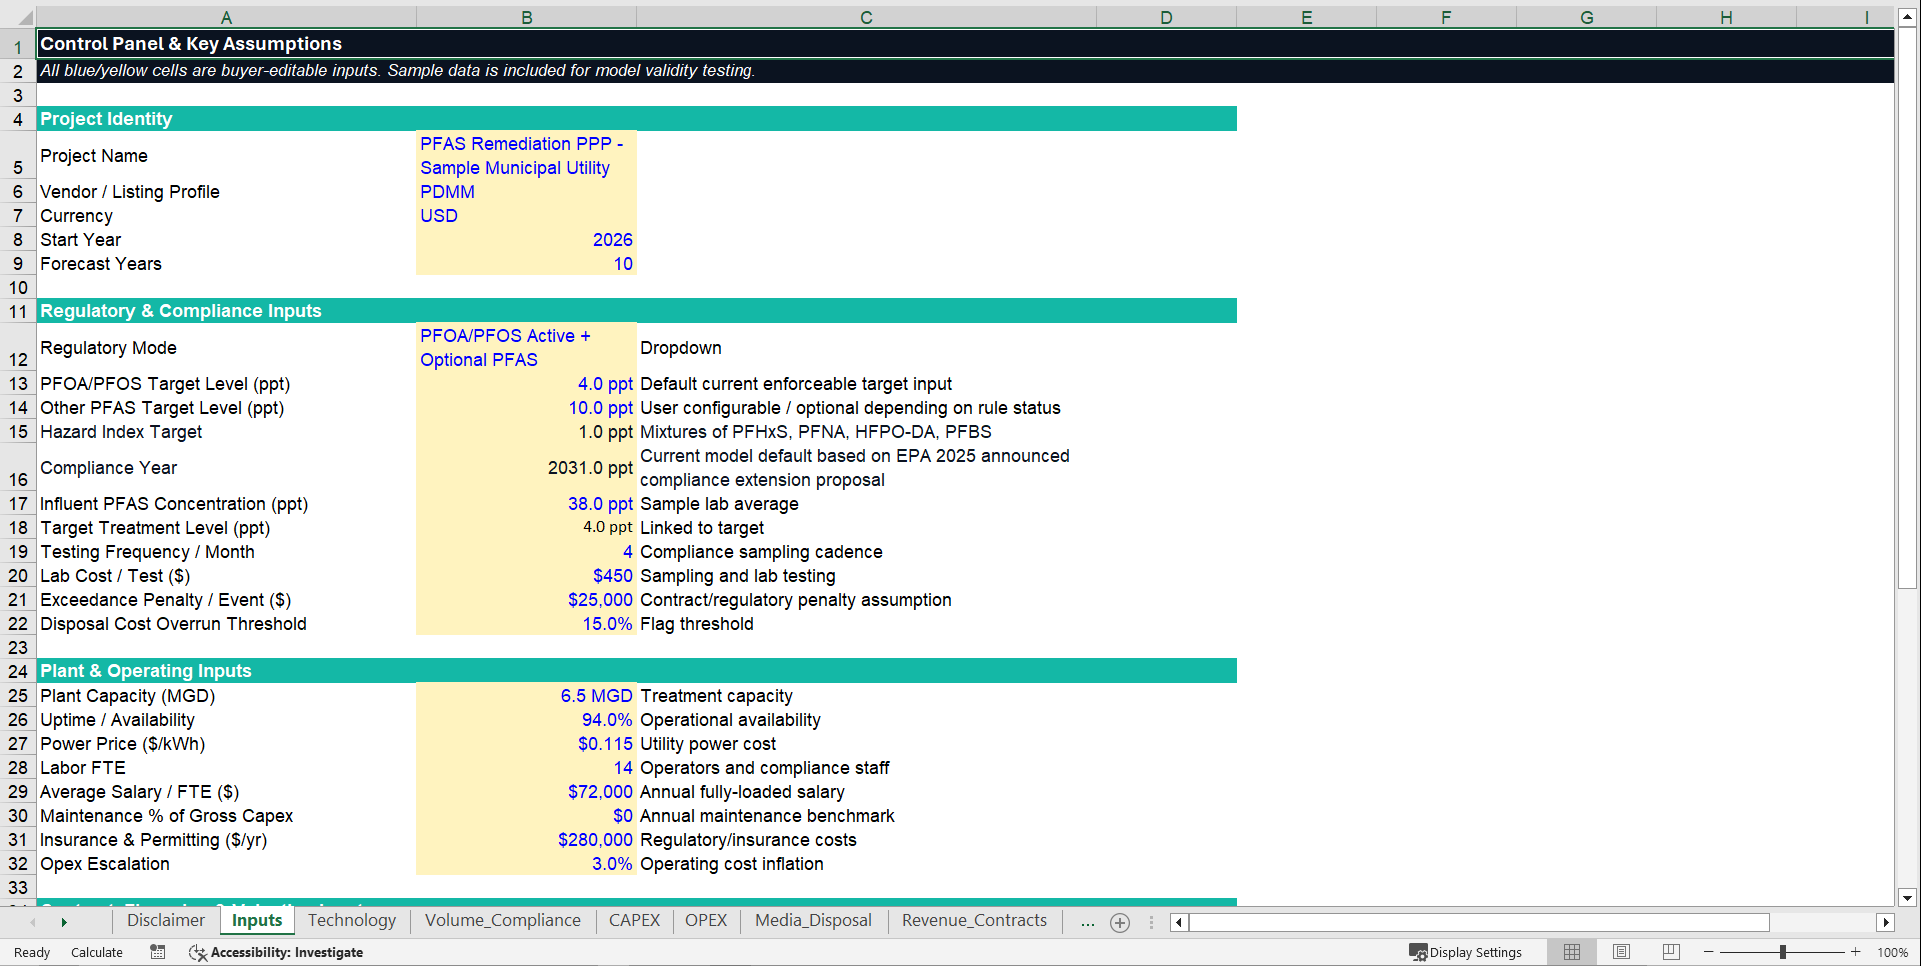Select the Labor FTE value 14

[x=526, y=768]
